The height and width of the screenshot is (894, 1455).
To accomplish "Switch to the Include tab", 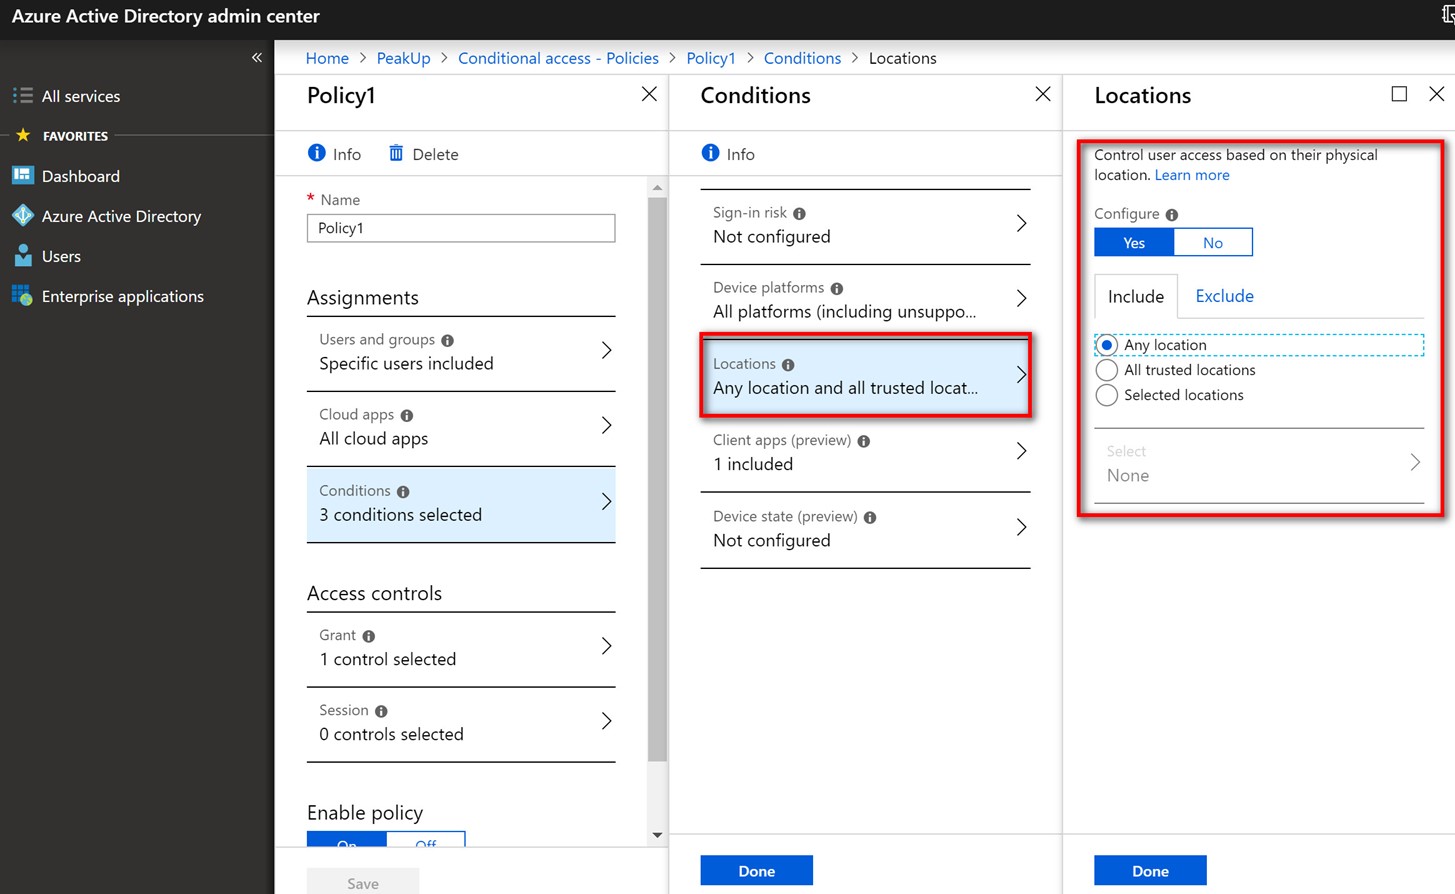I will point(1136,296).
